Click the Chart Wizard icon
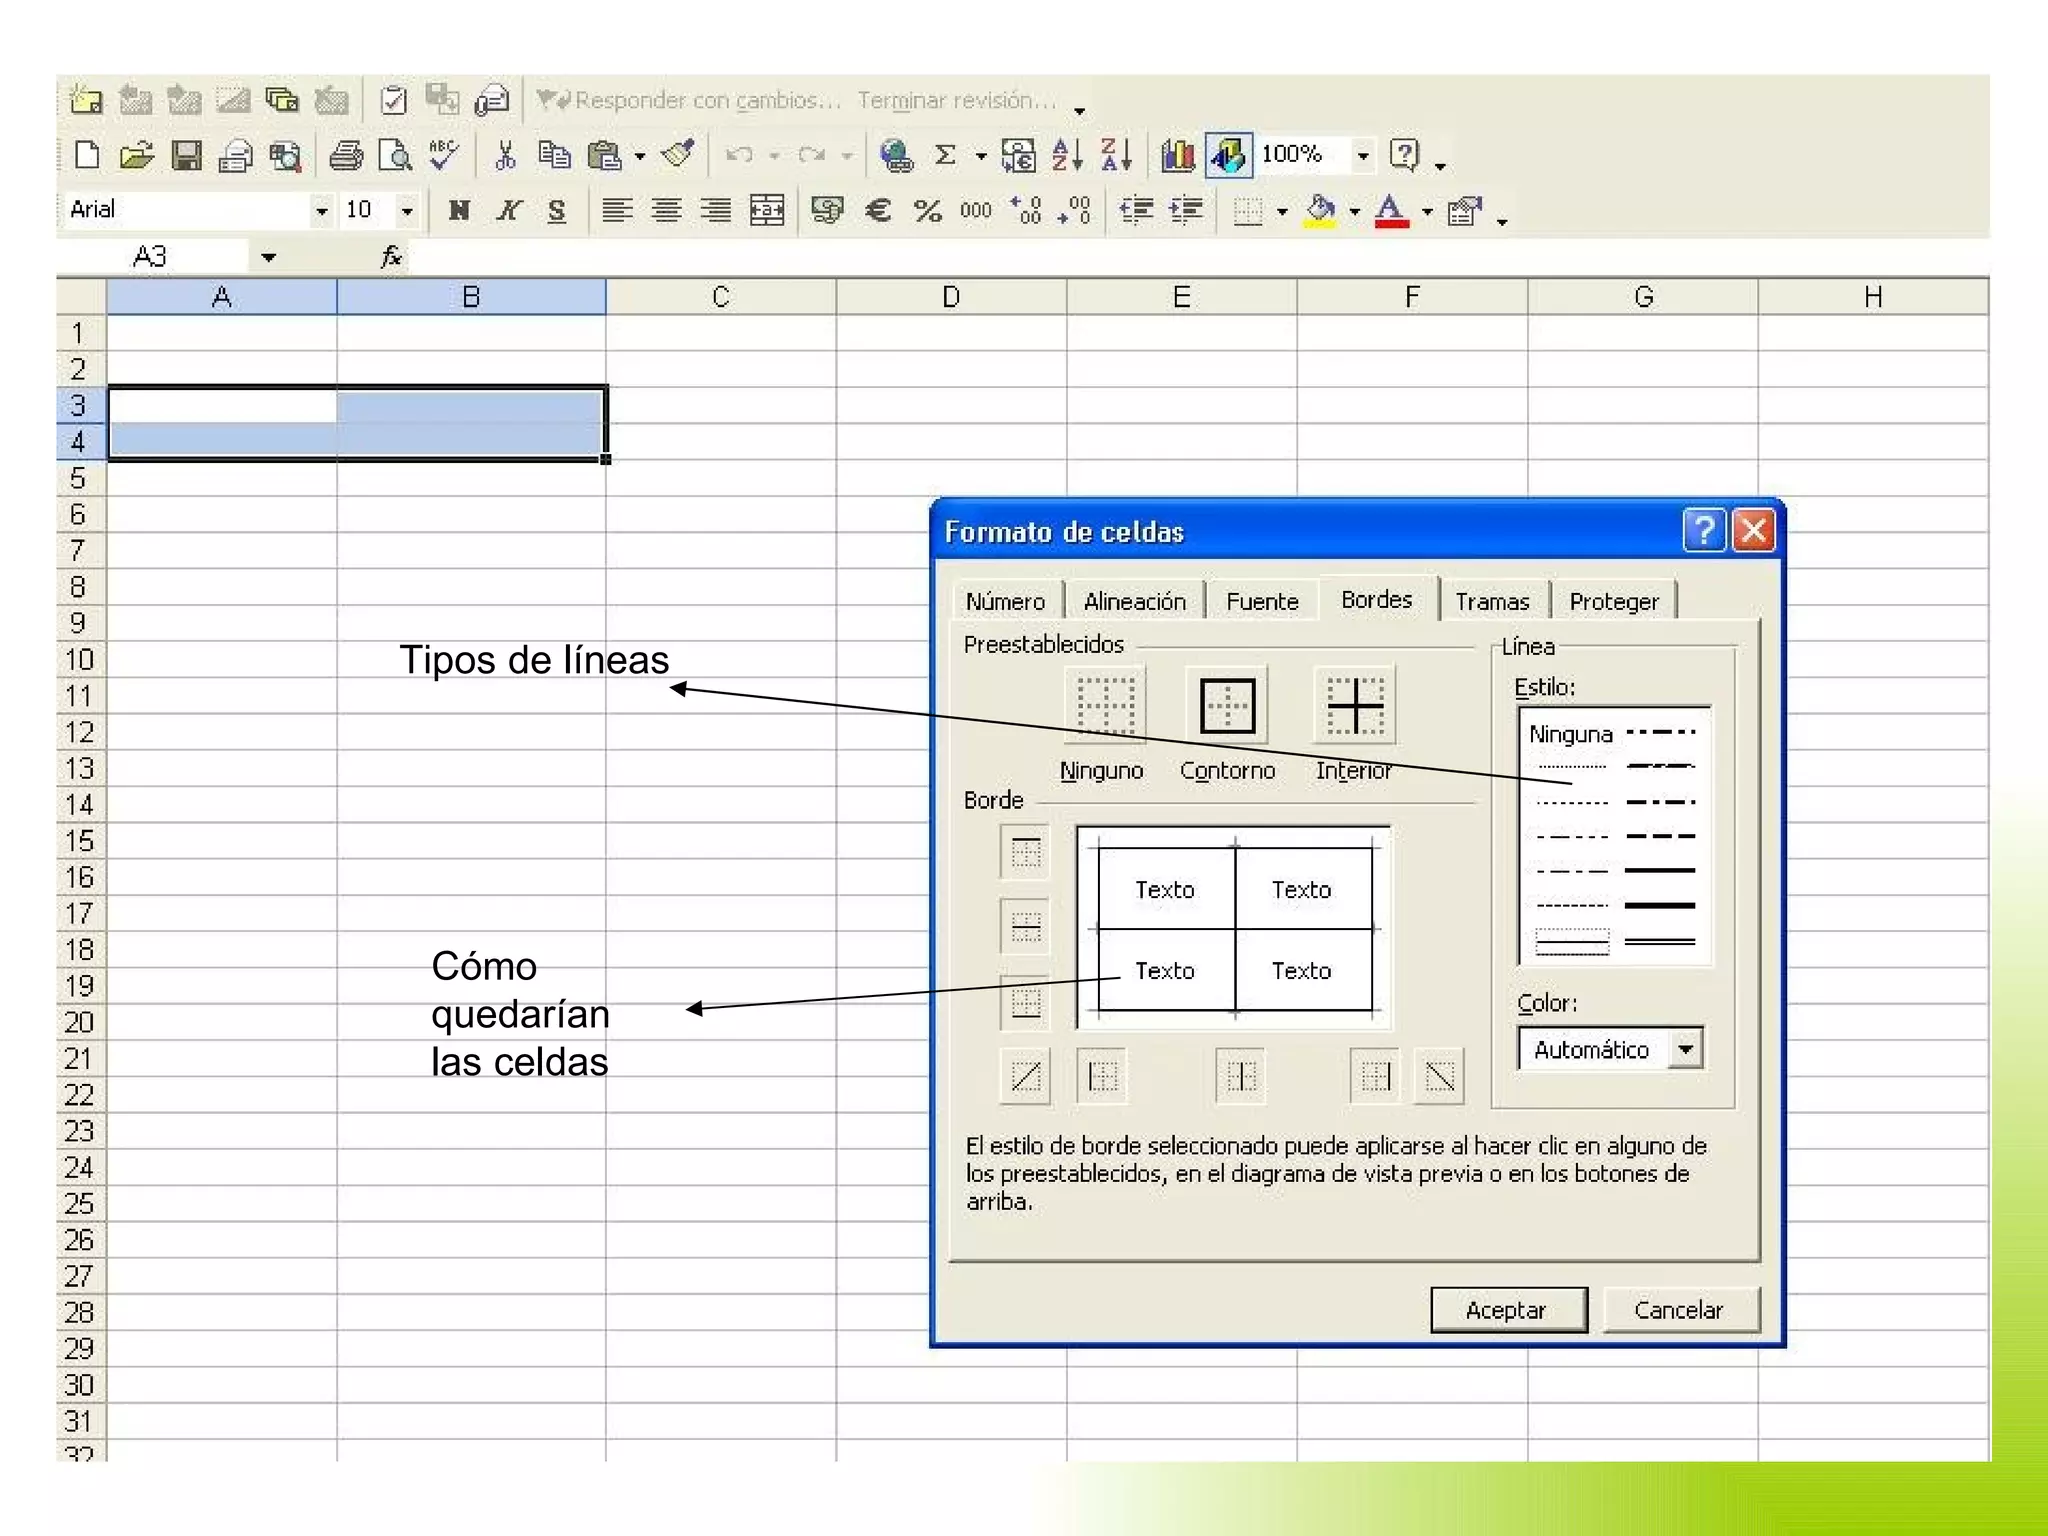The width and height of the screenshot is (2048, 1536). [1177, 155]
